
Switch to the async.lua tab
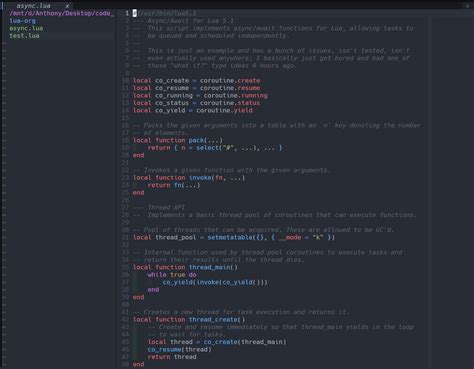pos(33,6)
